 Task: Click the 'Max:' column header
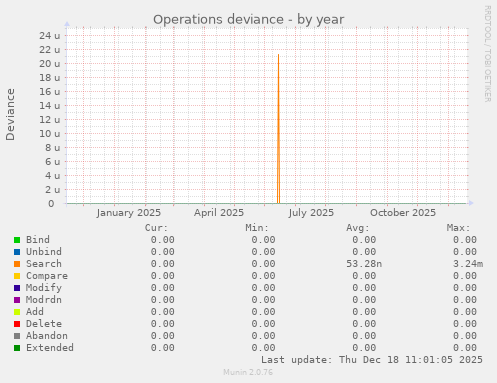coord(458,228)
